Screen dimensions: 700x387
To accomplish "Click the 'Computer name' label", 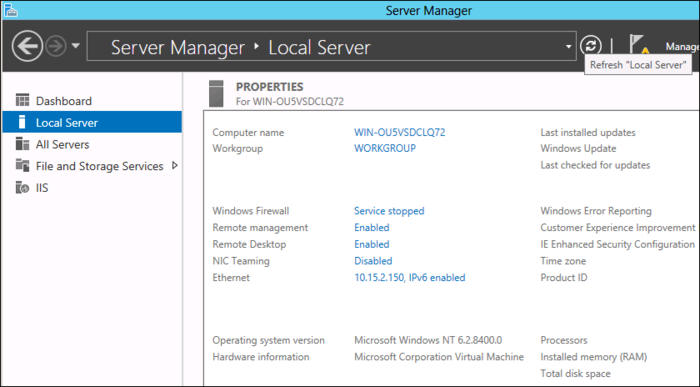I will pyautogui.click(x=248, y=133).
